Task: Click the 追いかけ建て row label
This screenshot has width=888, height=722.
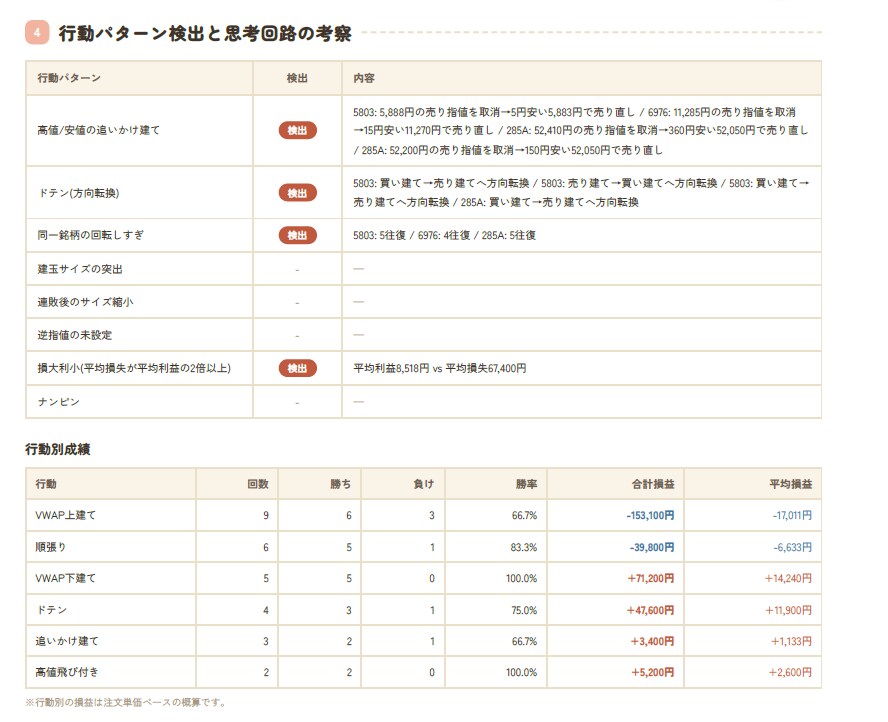Action: pos(67,641)
